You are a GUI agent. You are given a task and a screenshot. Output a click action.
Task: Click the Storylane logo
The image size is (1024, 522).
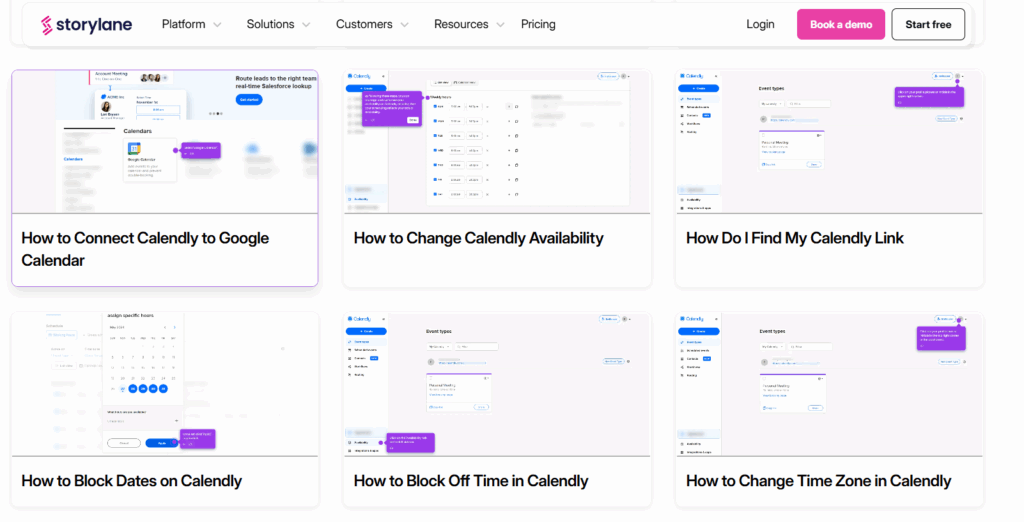pyautogui.click(x=86, y=25)
